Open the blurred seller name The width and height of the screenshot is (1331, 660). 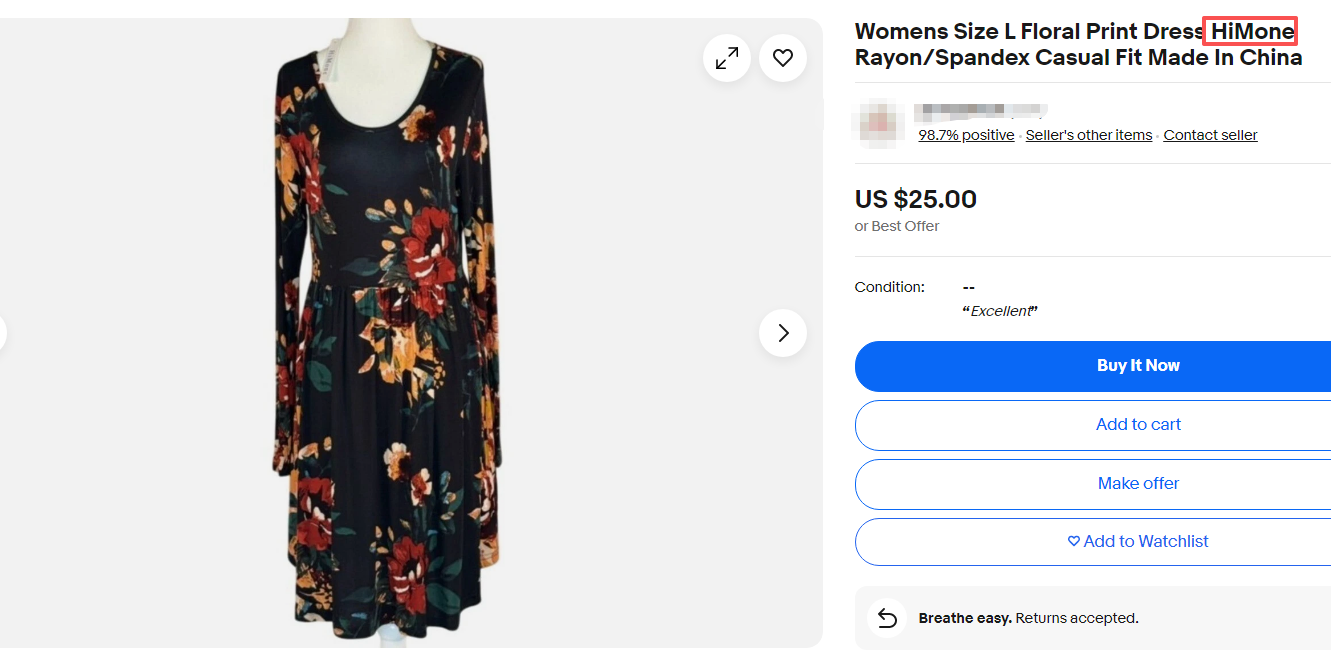tap(982, 110)
